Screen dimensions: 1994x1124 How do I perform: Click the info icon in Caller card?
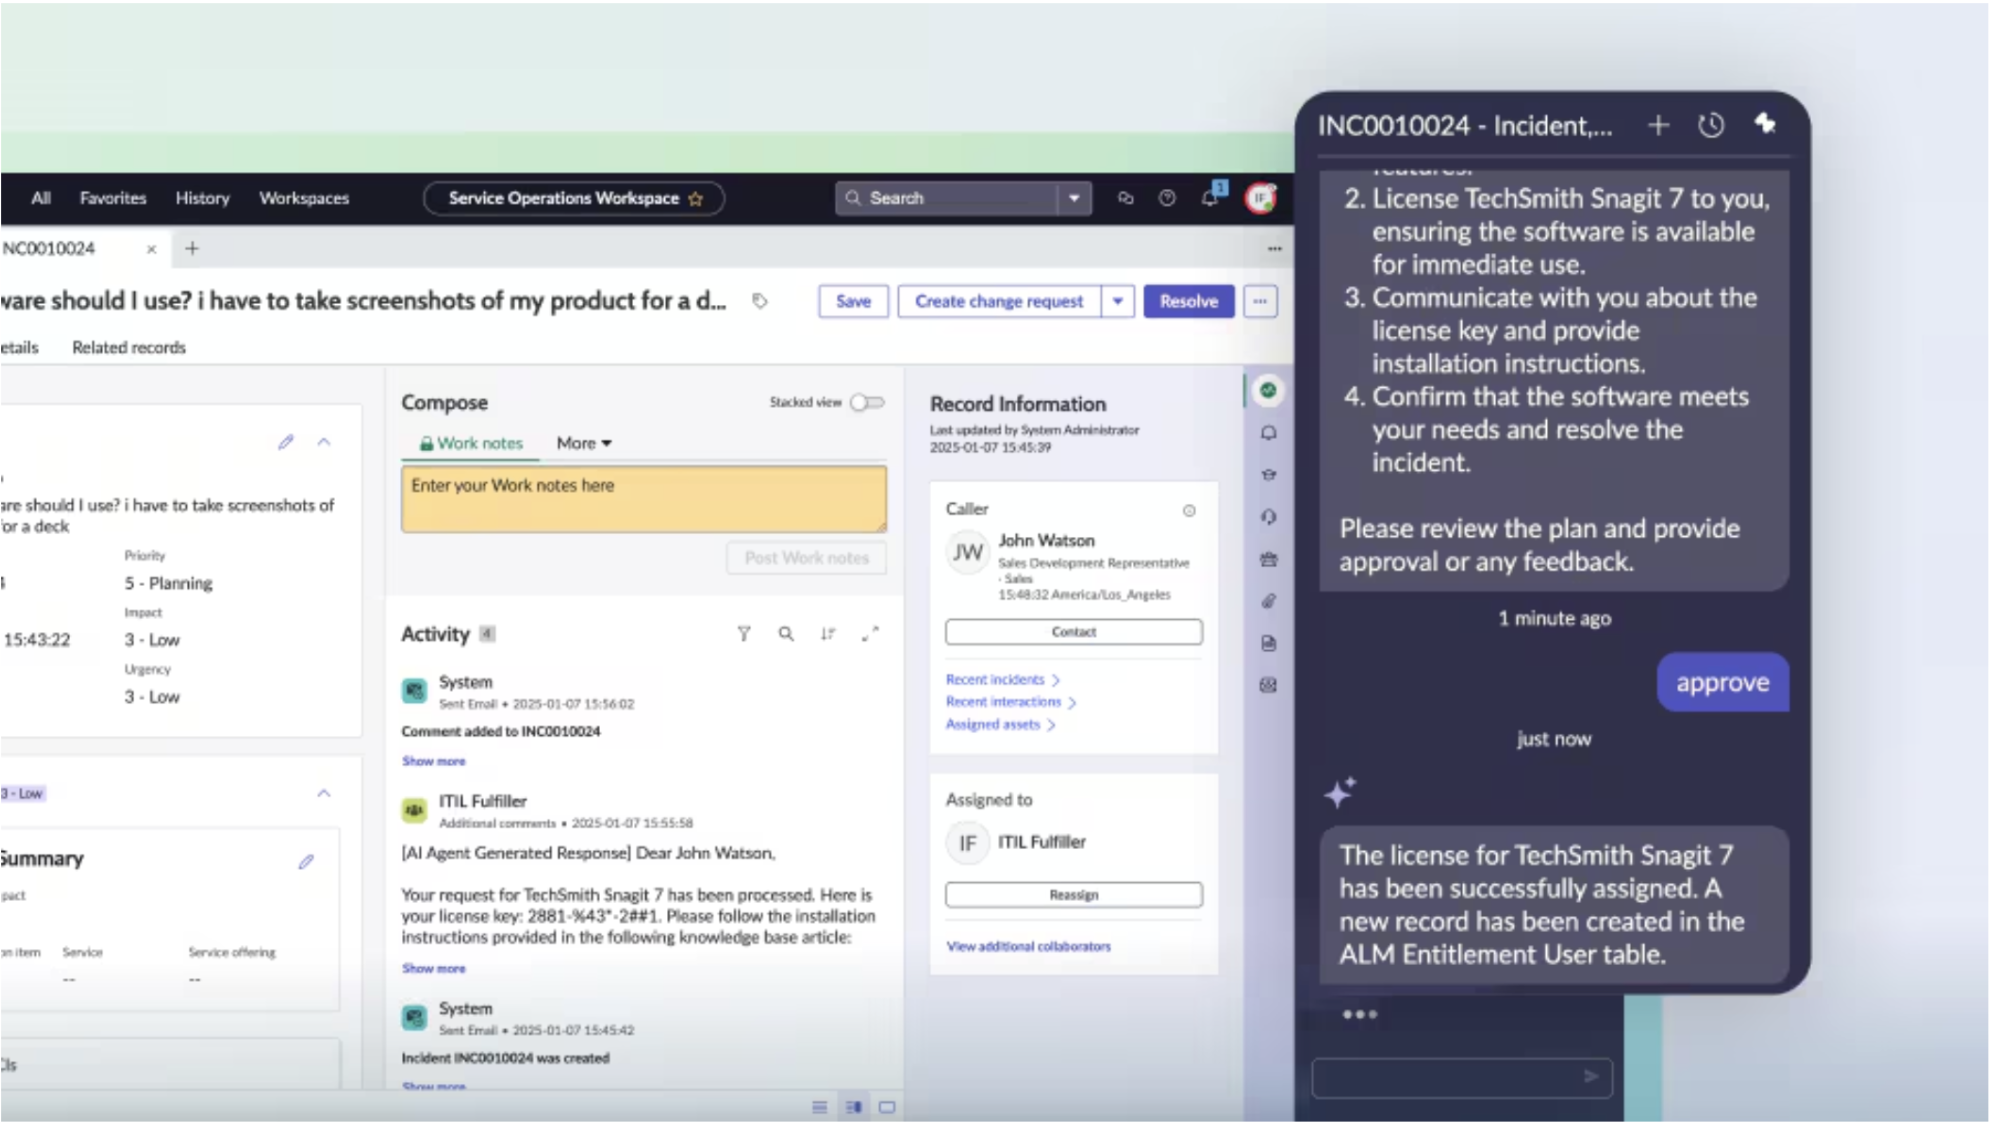tap(1189, 511)
